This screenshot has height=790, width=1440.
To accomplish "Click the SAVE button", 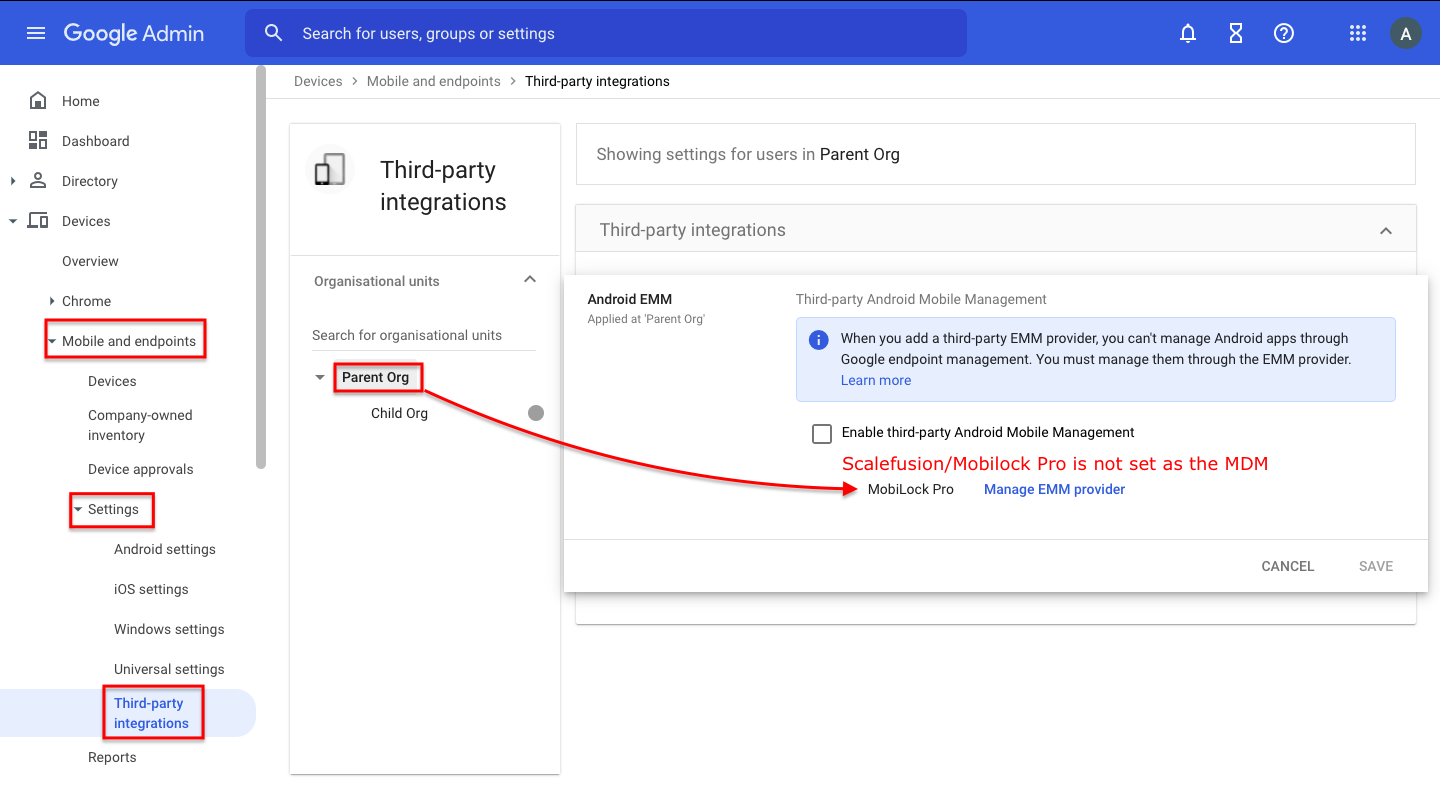I will click(1376, 566).
